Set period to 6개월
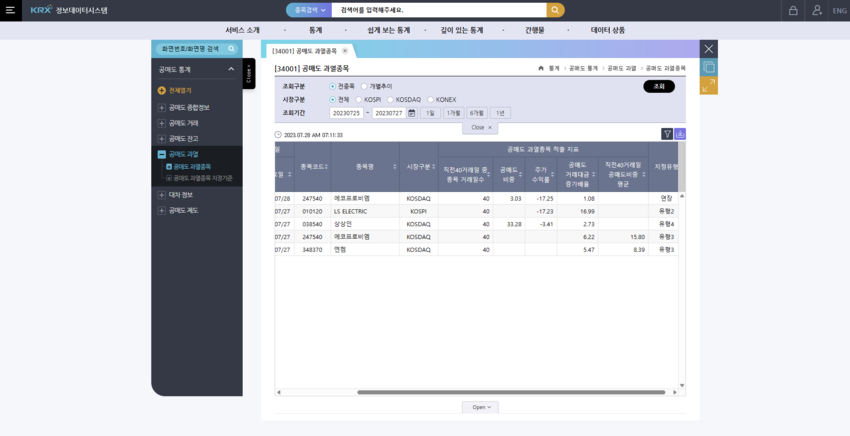 pos(477,113)
